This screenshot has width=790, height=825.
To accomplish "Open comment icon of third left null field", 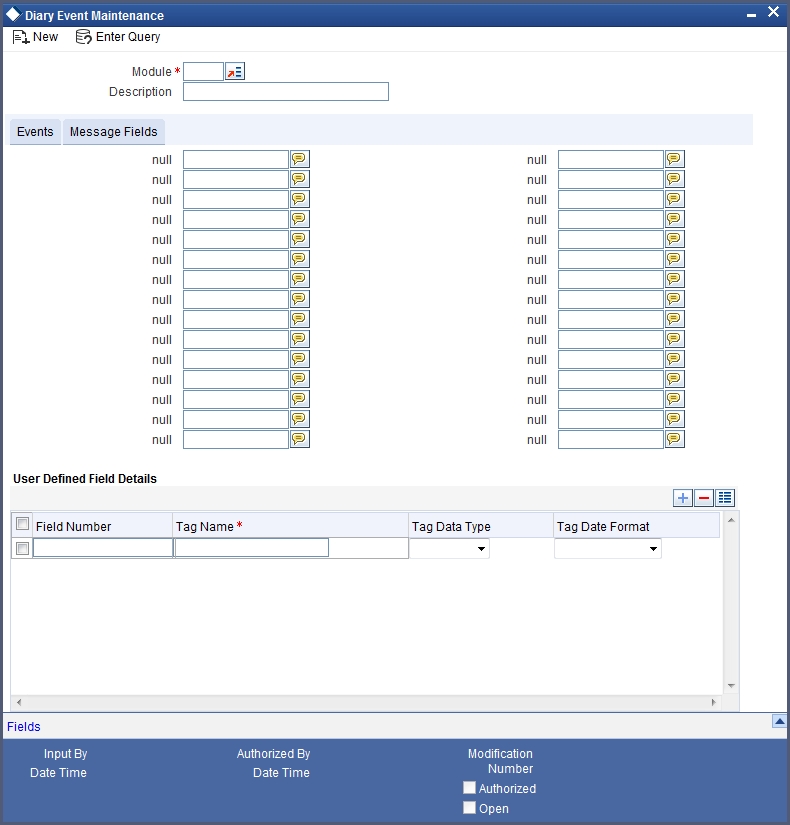I will point(299,199).
